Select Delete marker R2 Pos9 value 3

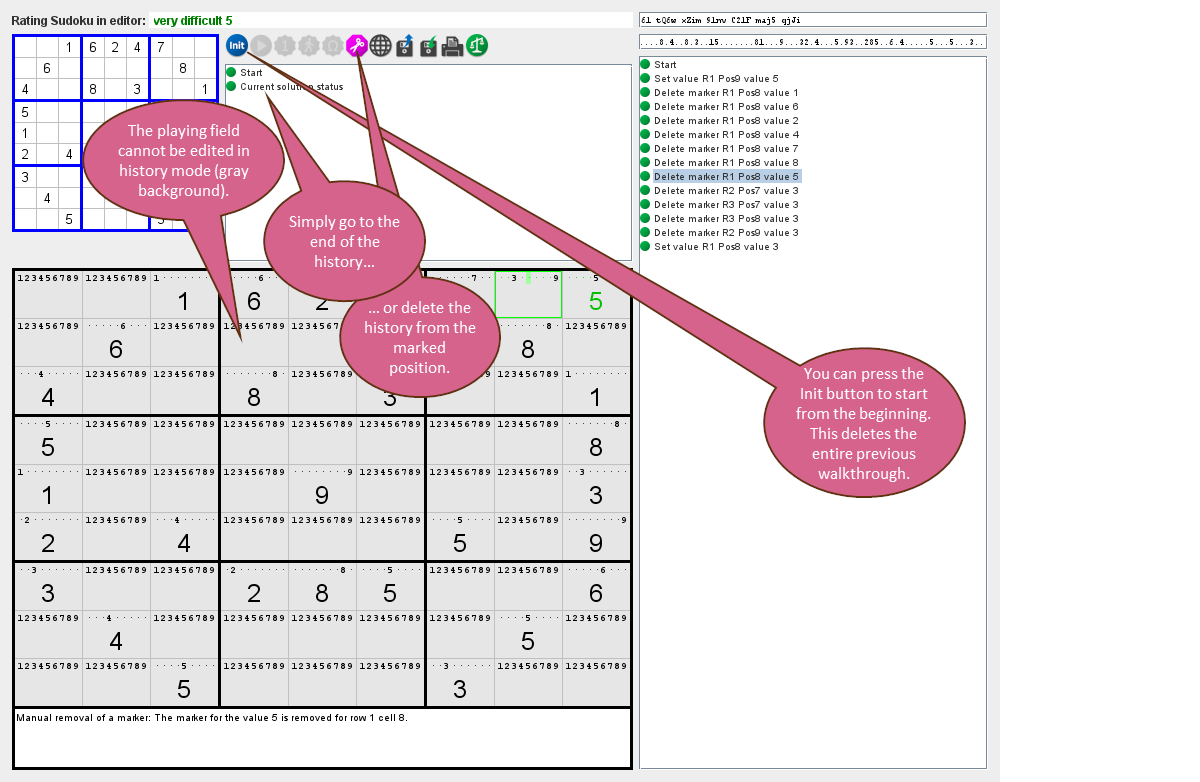726,233
